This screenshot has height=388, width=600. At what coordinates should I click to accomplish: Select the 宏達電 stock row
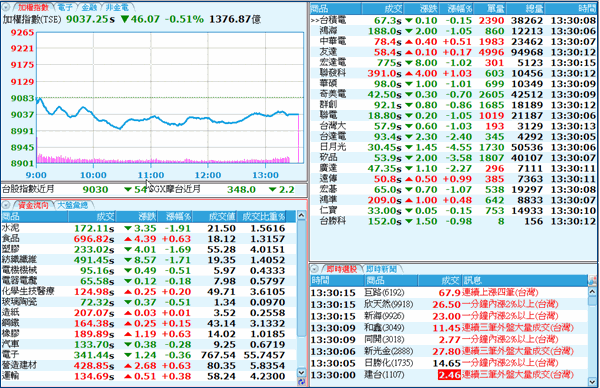pos(453,63)
